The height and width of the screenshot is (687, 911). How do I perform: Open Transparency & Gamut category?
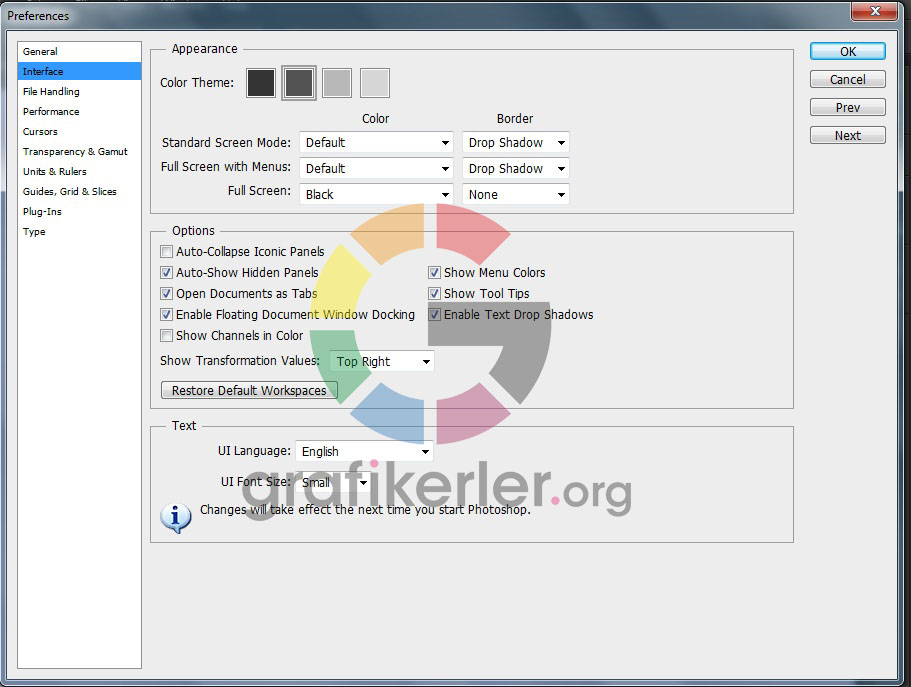75,152
